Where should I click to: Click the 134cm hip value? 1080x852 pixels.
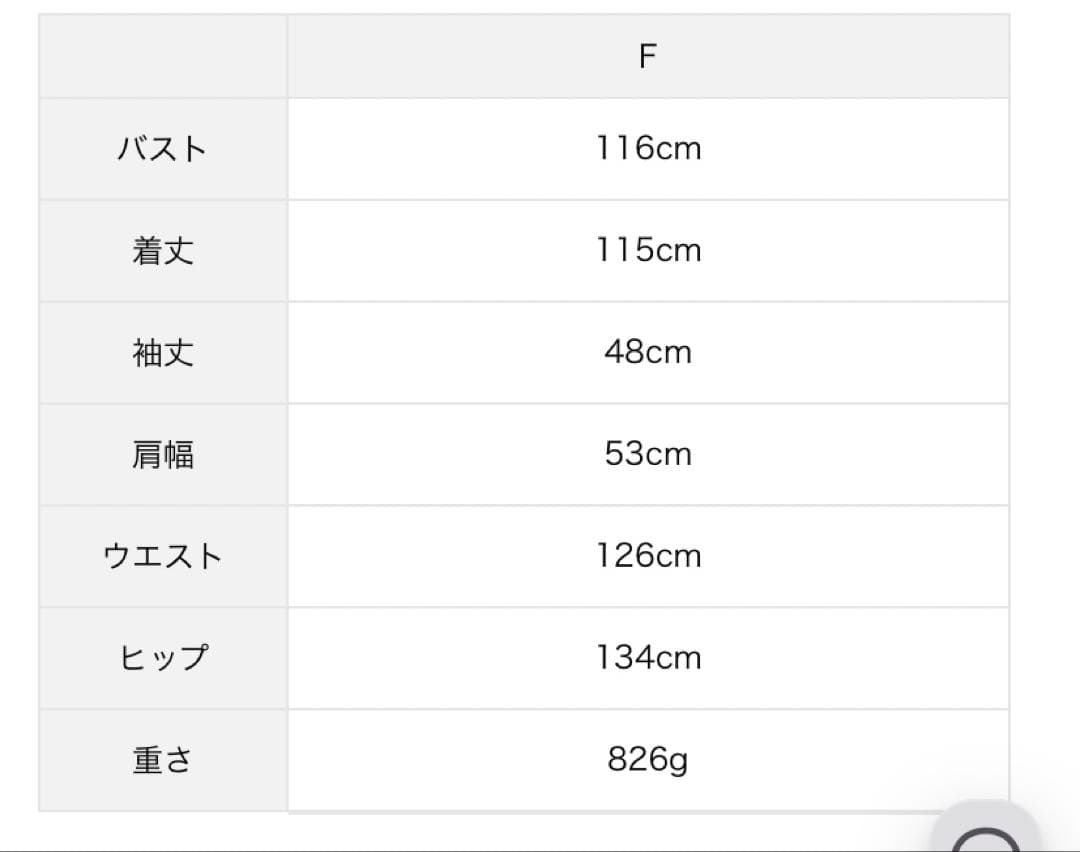click(x=648, y=659)
